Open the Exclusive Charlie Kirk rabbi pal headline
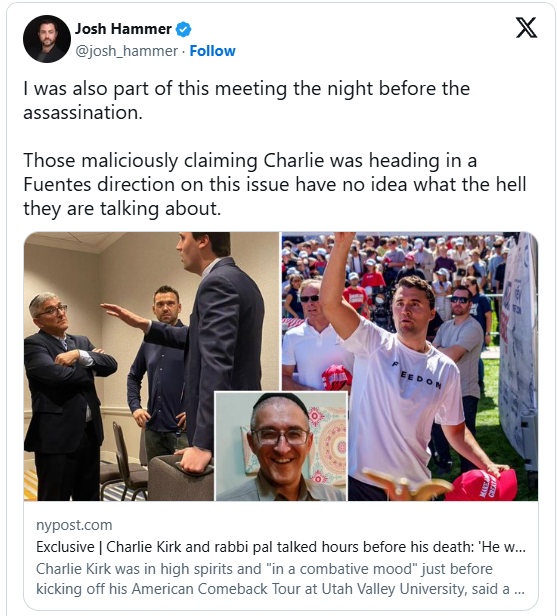Image resolution: width=557 pixels, height=616 pixels. [x=280, y=546]
